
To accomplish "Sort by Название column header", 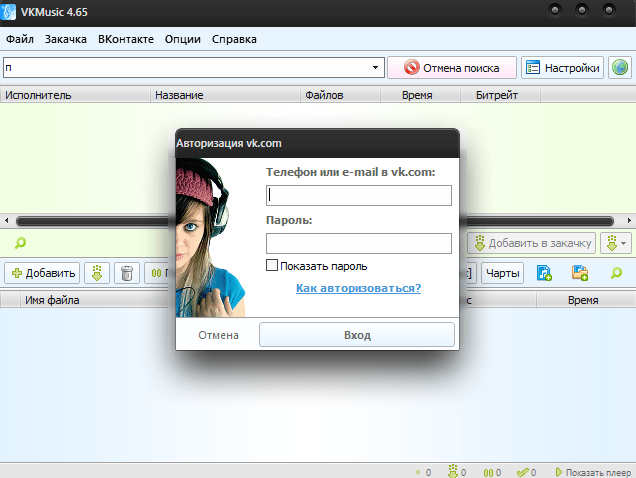I will click(x=225, y=95).
